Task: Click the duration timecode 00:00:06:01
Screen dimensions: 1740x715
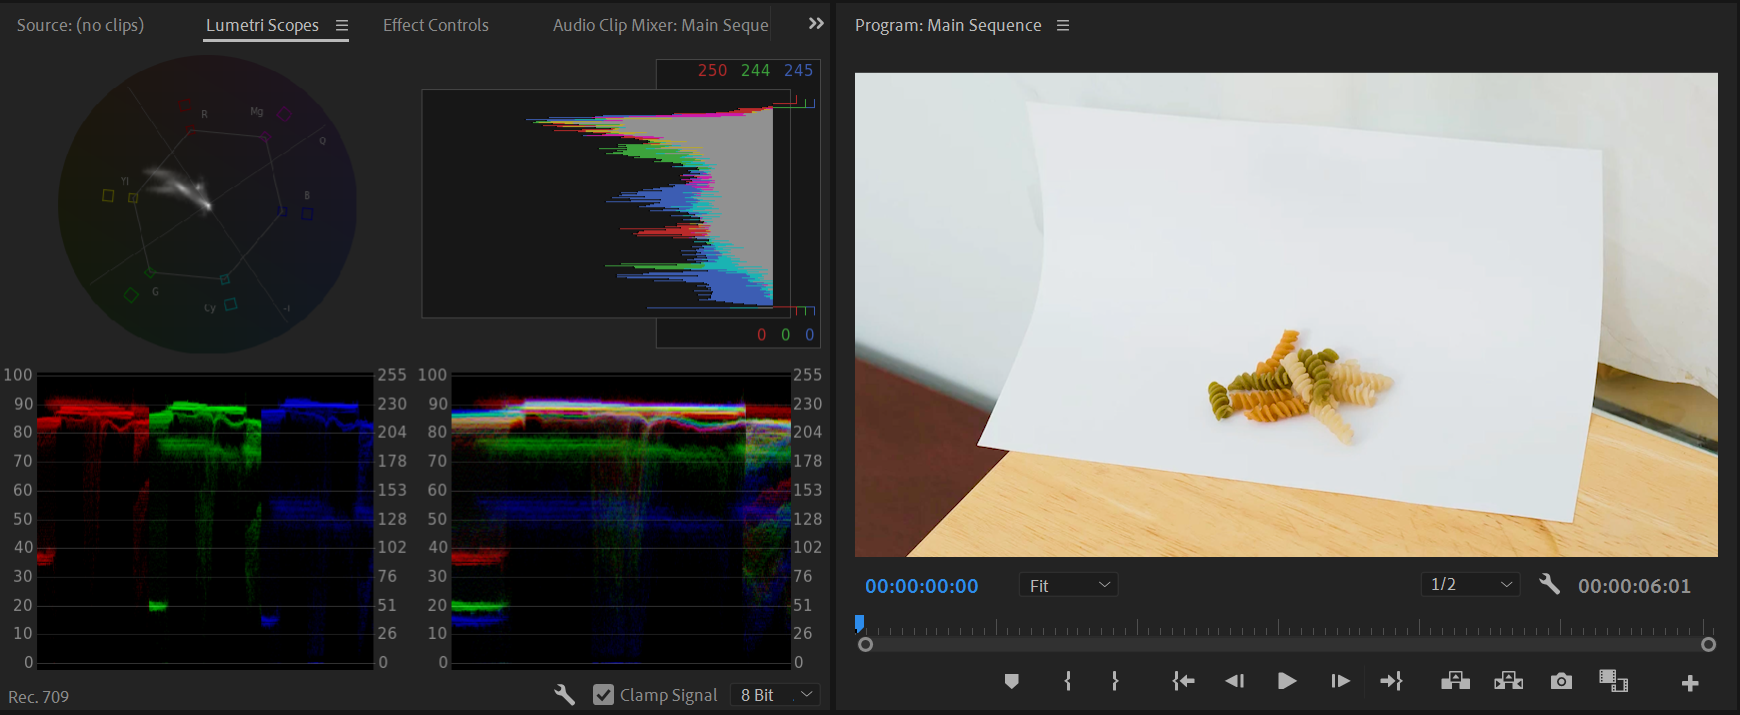Action: [1634, 586]
